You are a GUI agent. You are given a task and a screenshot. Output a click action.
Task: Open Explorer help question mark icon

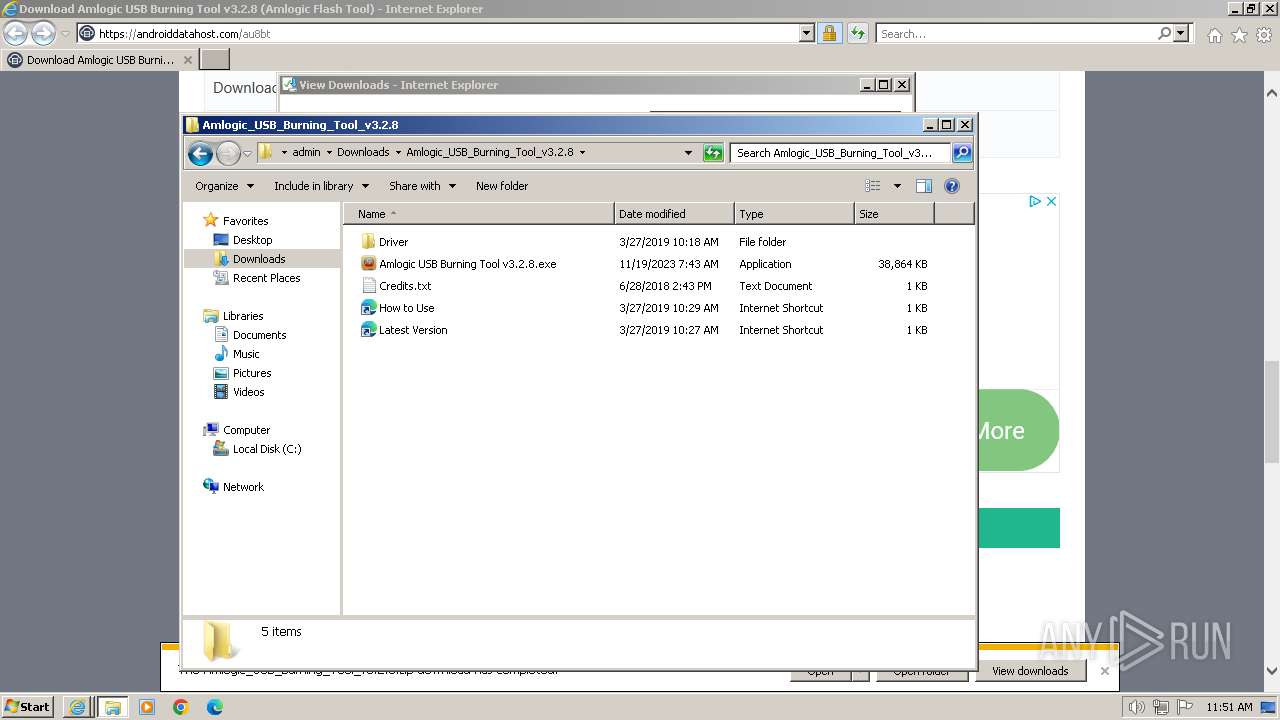[x=952, y=186]
